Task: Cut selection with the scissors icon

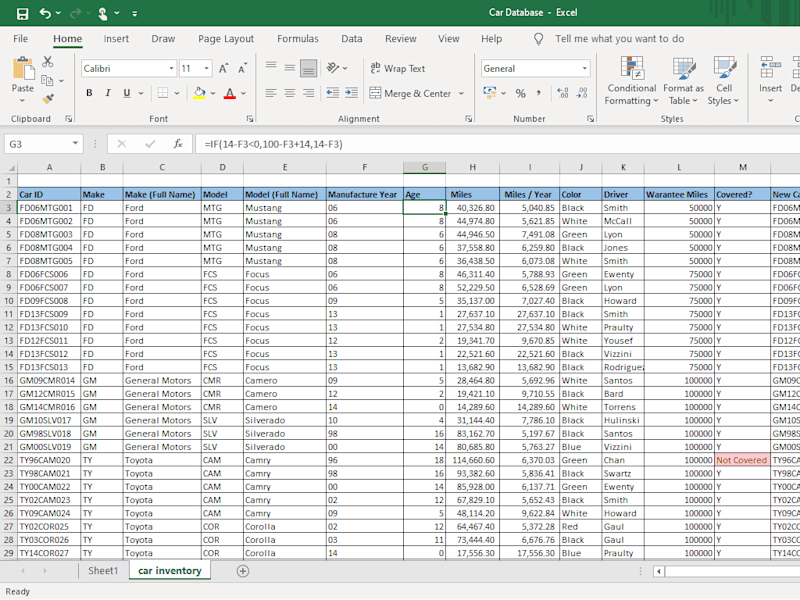Action: (x=47, y=62)
